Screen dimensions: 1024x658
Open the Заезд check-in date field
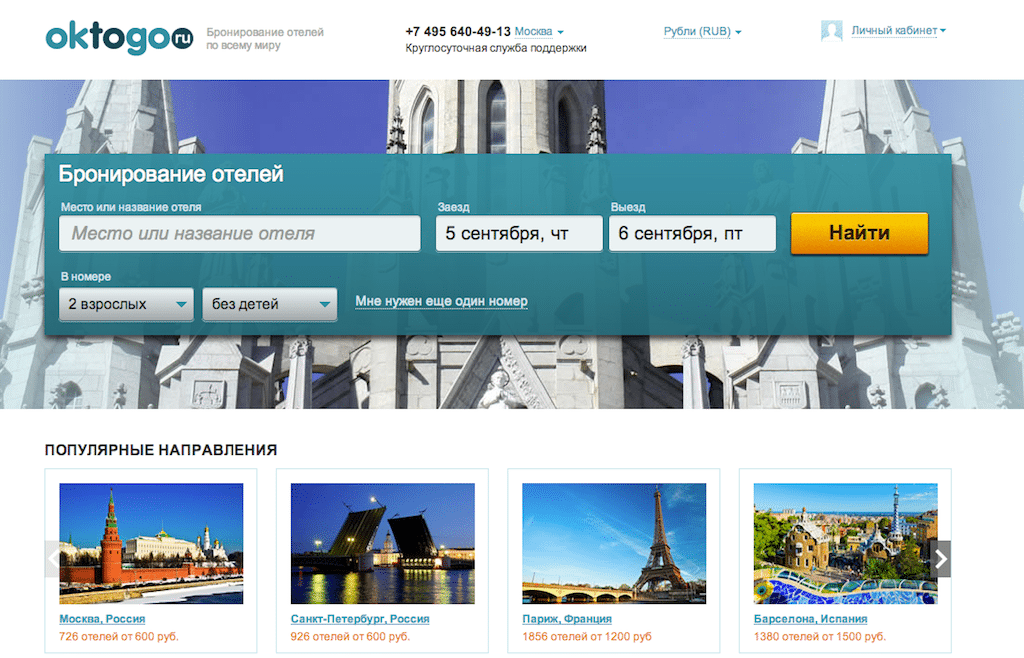(x=519, y=233)
